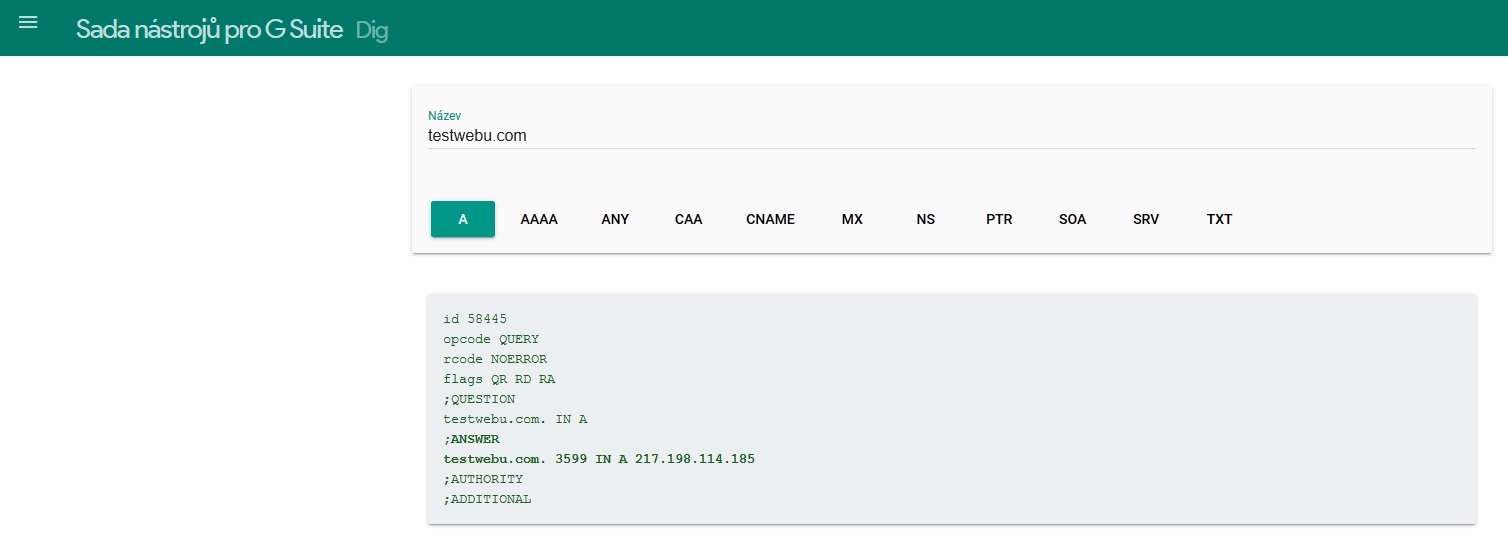
Task: Click the Dig label in the header
Action: [x=372, y=30]
